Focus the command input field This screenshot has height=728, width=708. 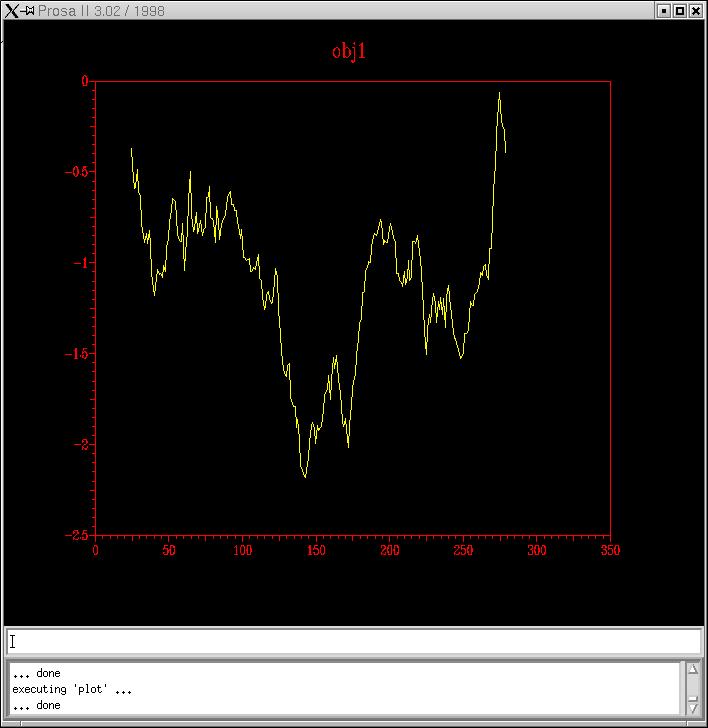pyautogui.click(x=354, y=642)
